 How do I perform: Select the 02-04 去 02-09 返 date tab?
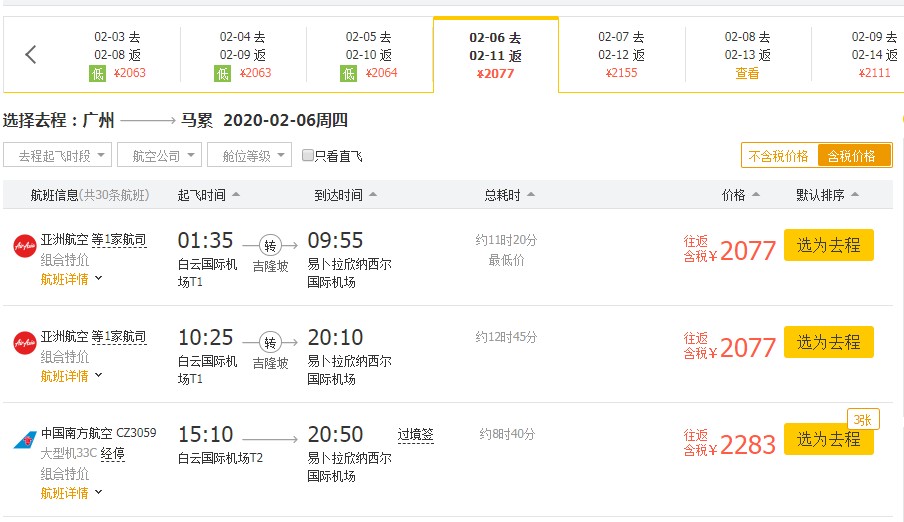[x=243, y=55]
